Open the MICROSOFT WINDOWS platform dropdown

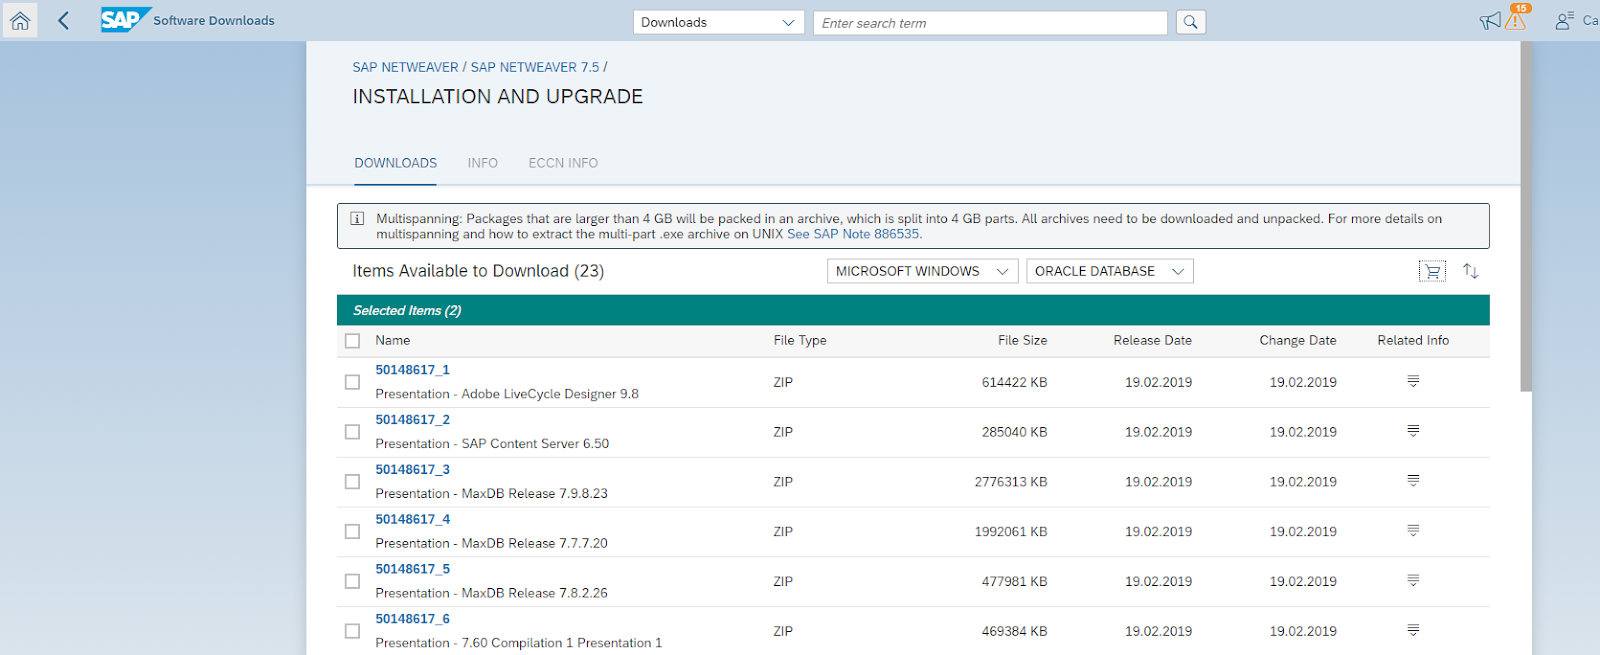click(x=922, y=271)
